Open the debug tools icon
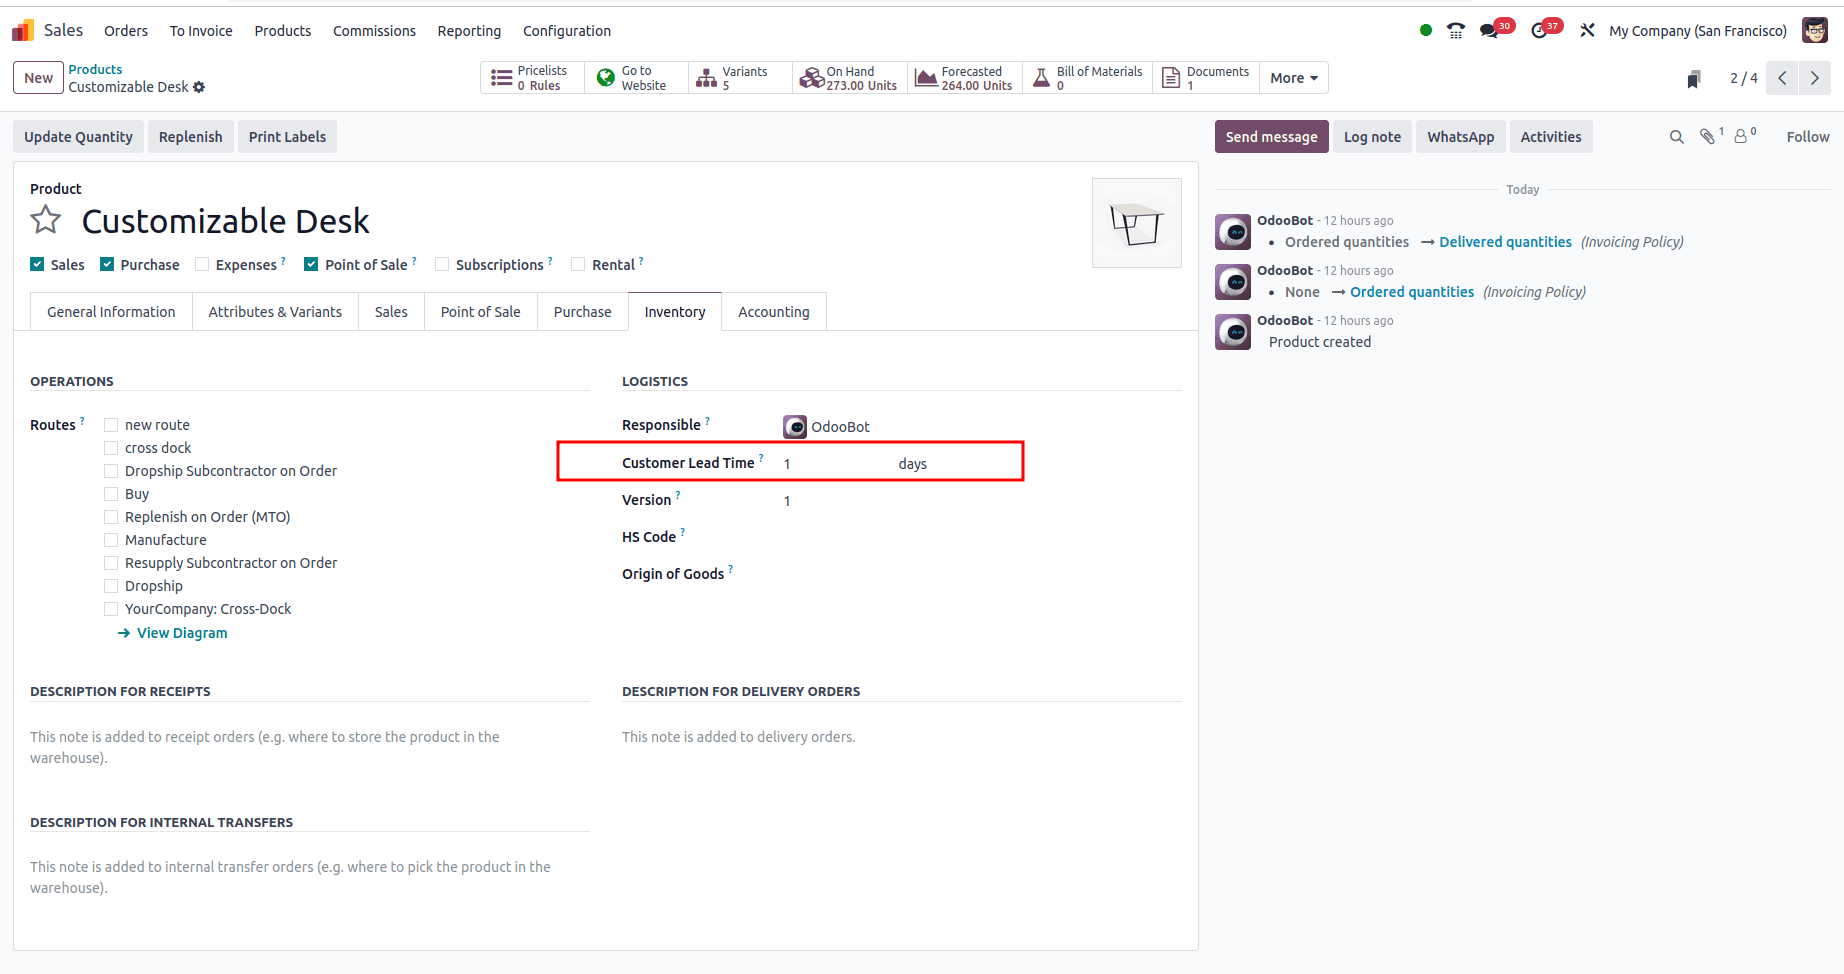 click(1587, 31)
